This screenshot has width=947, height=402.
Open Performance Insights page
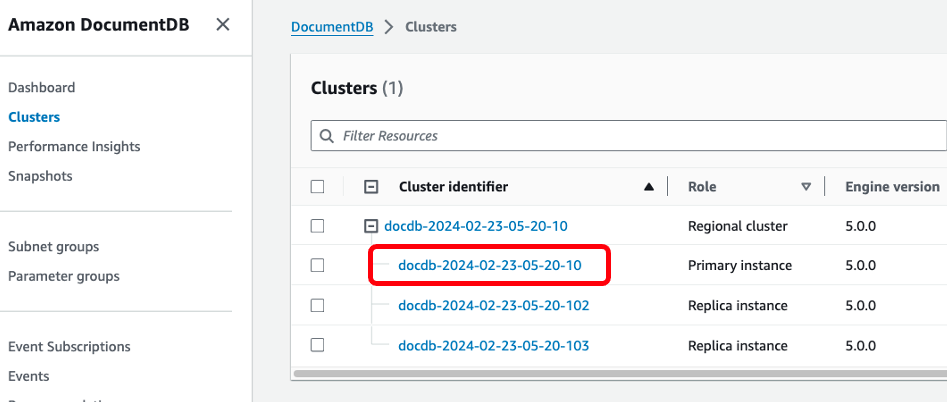[x=74, y=147]
